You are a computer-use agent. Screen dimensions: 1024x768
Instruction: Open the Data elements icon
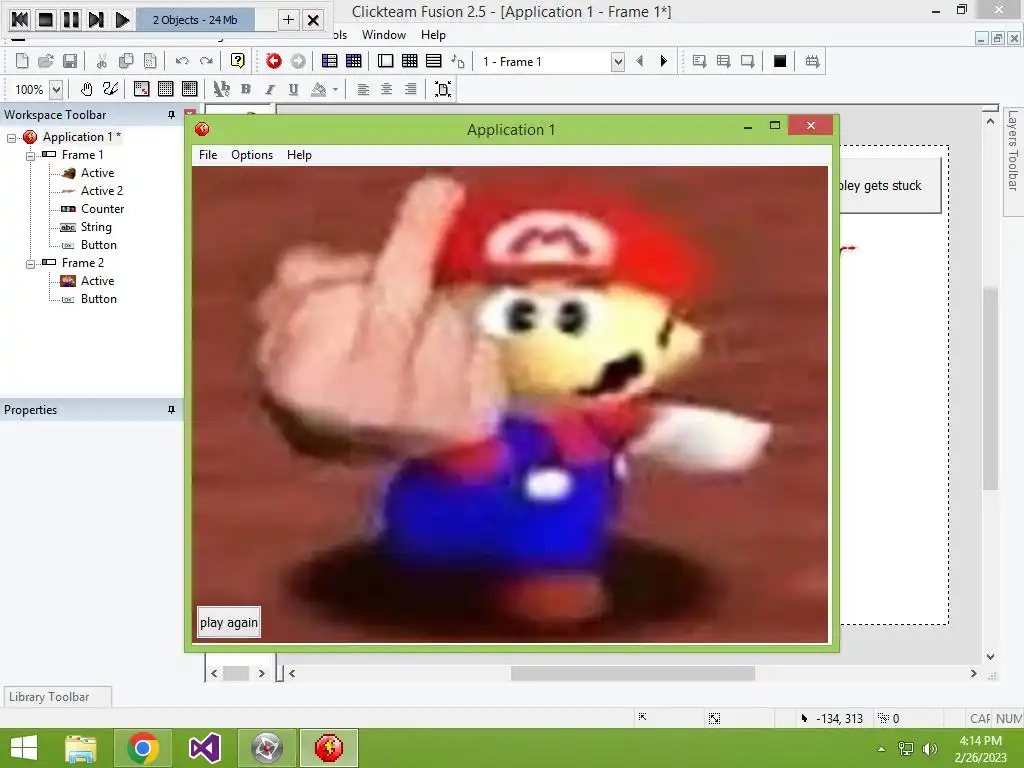458,61
